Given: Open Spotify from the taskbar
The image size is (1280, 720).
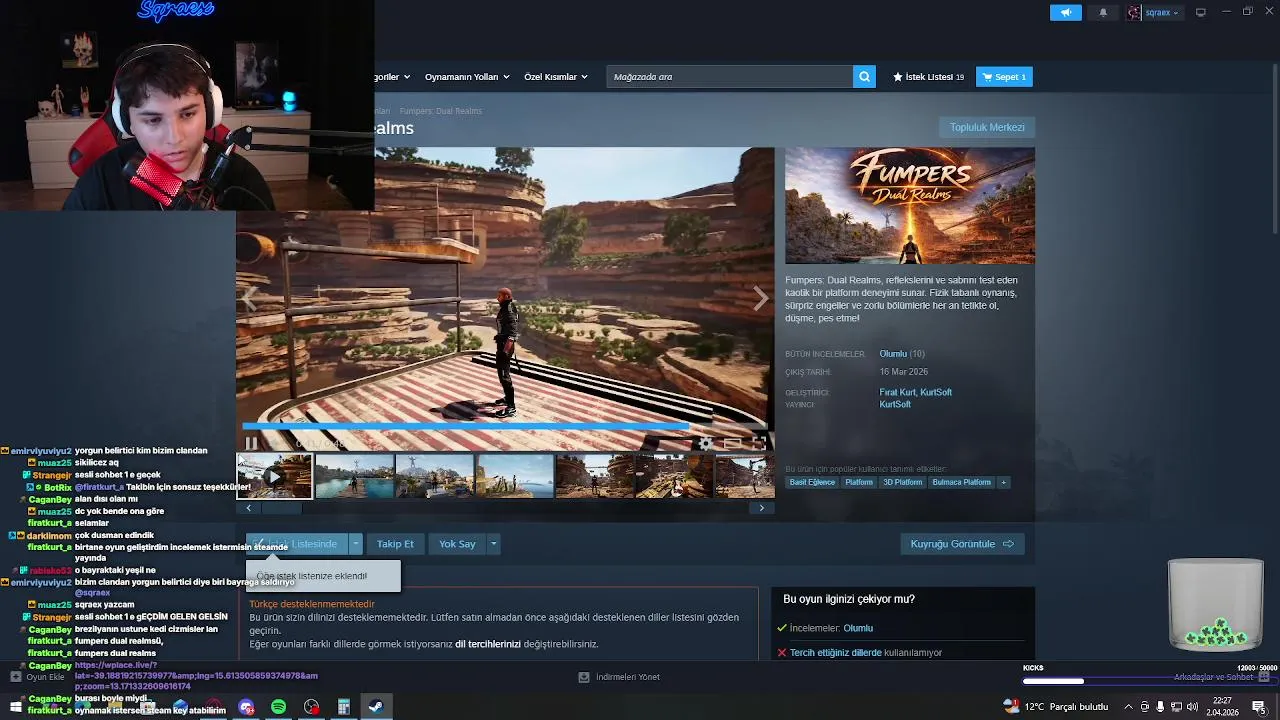Looking at the screenshot, I should pyautogui.click(x=278, y=707).
